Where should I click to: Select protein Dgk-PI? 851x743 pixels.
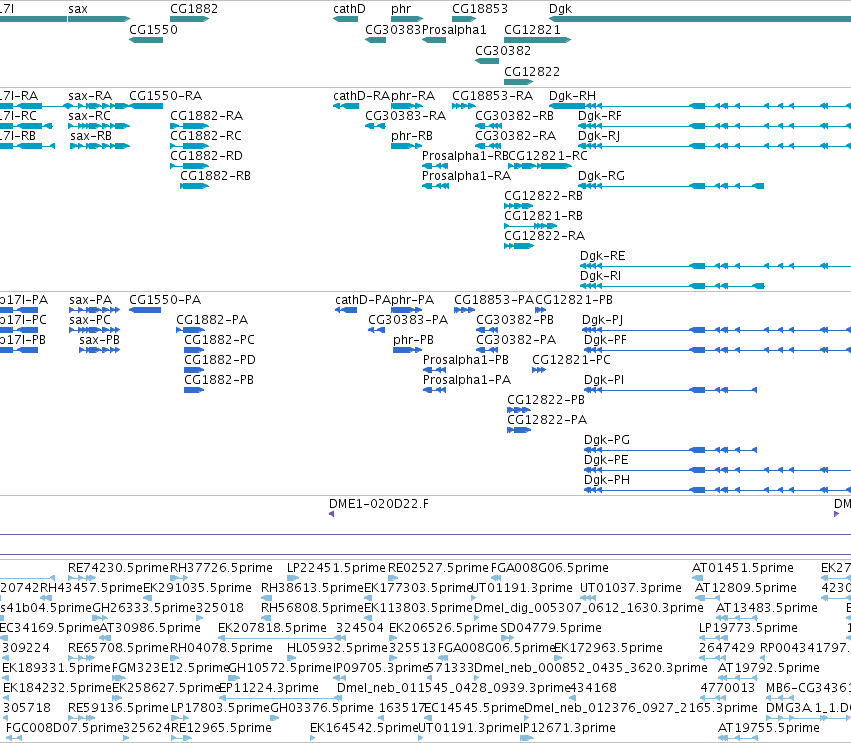click(x=604, y=380)
